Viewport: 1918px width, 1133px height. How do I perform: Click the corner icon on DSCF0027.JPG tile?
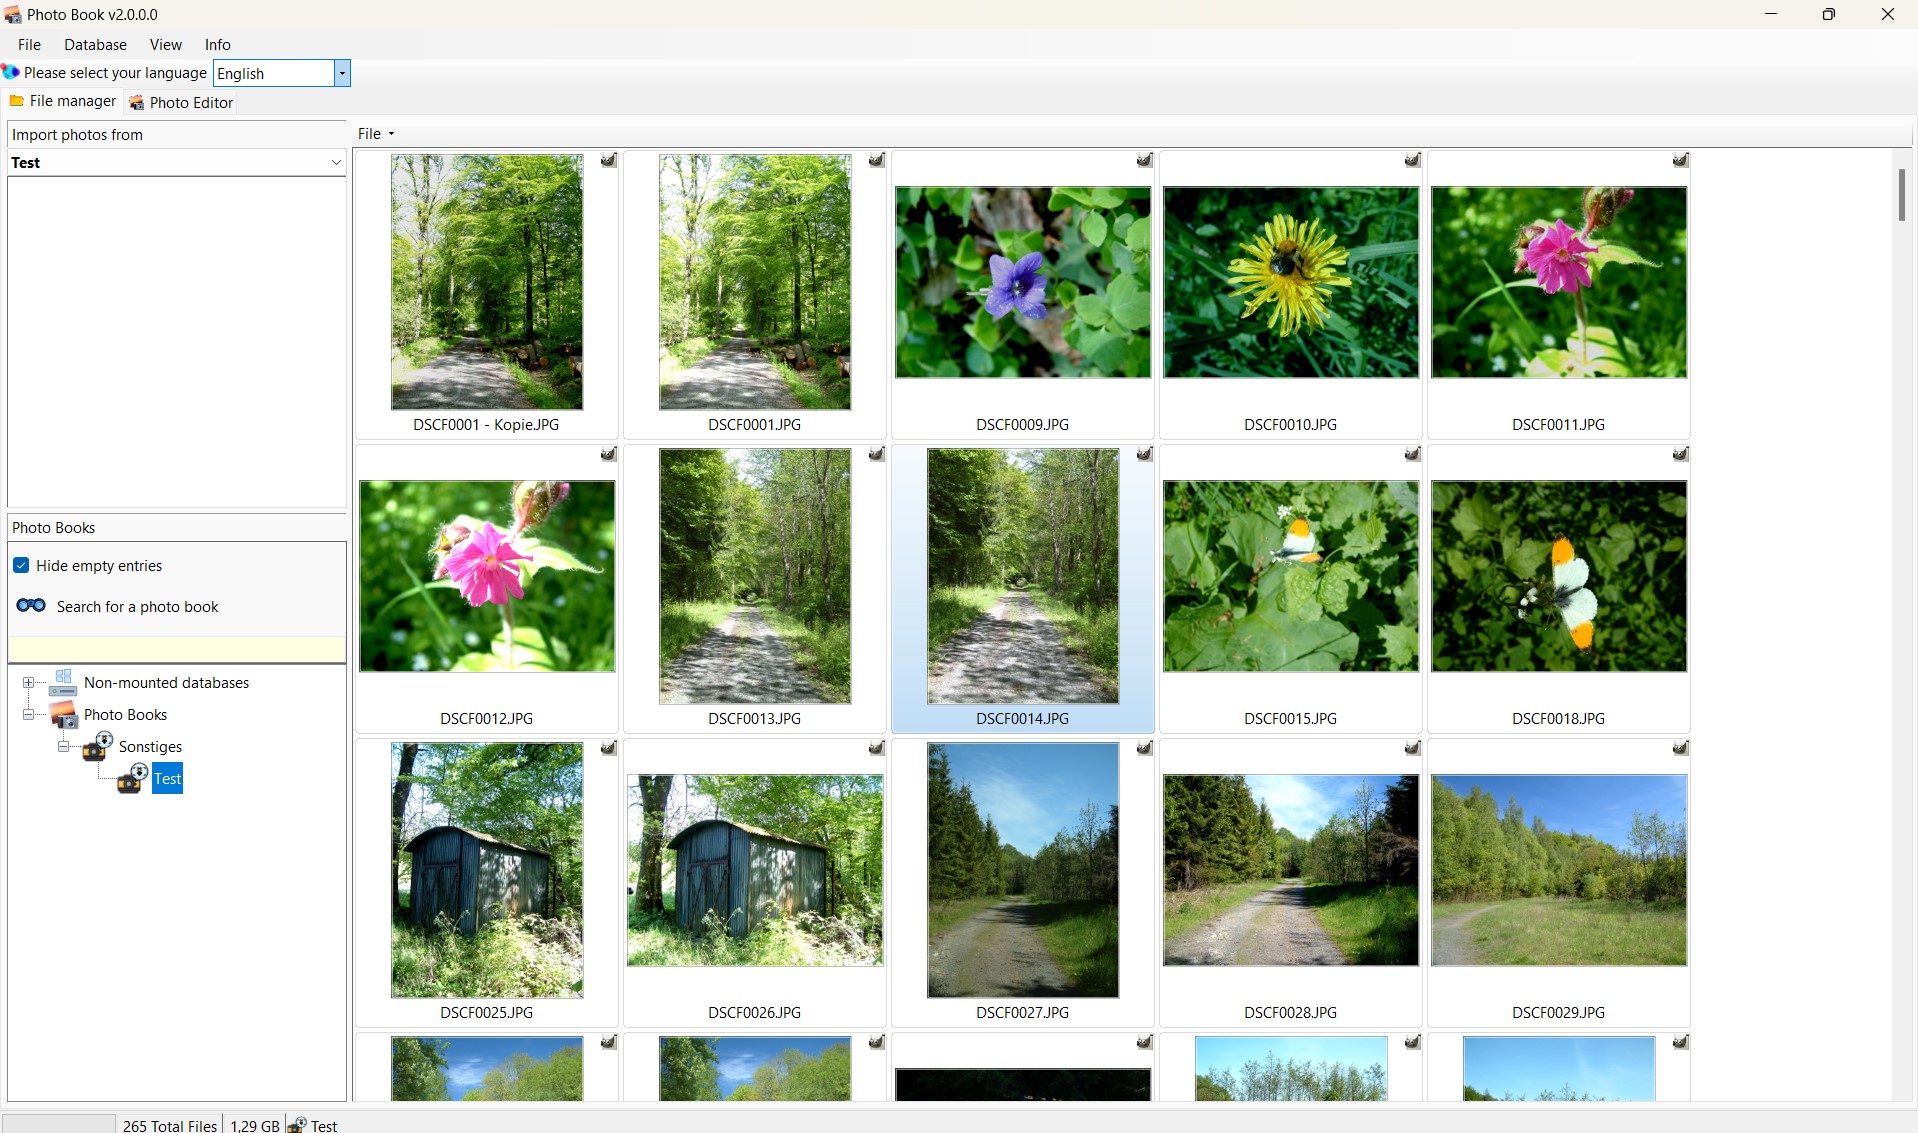click(x=1144, y=748)
